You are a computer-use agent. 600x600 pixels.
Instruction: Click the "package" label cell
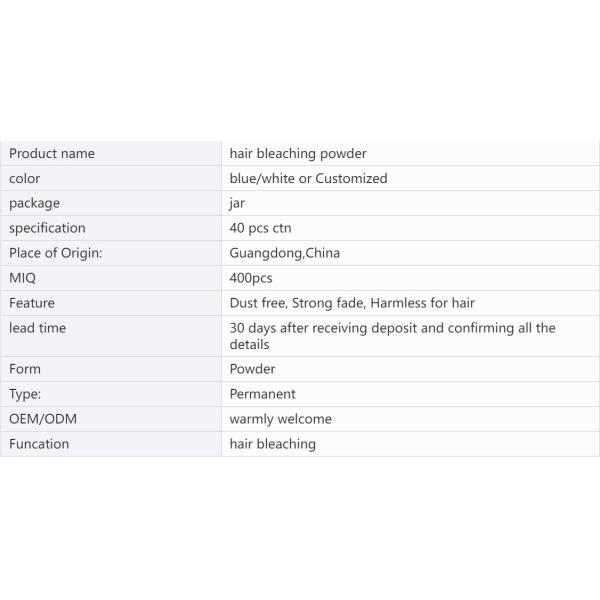point(35,204)
